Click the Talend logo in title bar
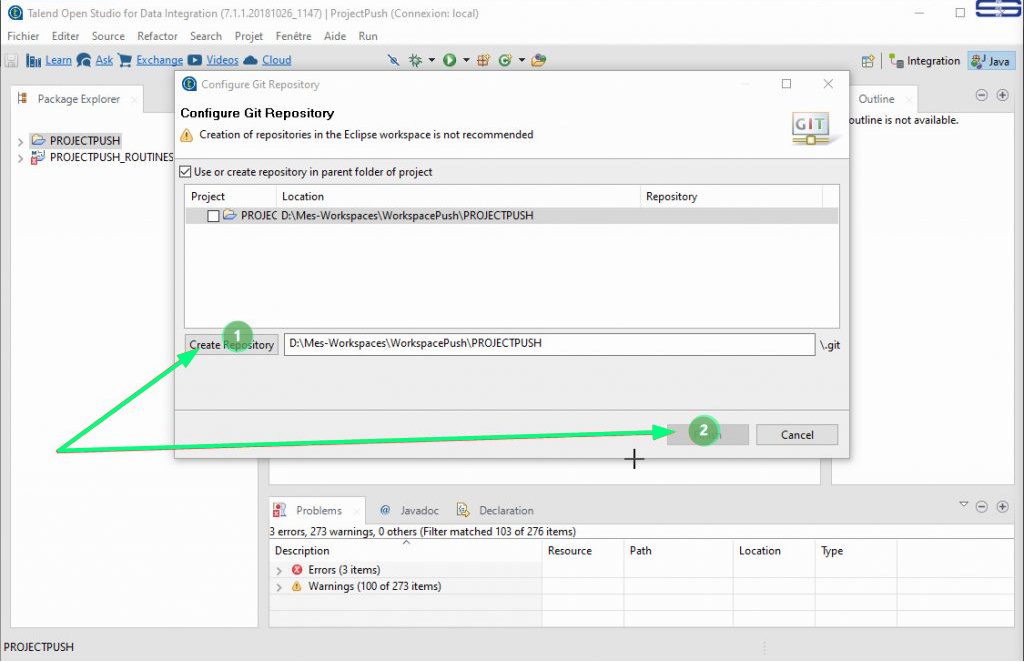The image size is (1024, 662). pyautogui.click(x=15, y=13)
